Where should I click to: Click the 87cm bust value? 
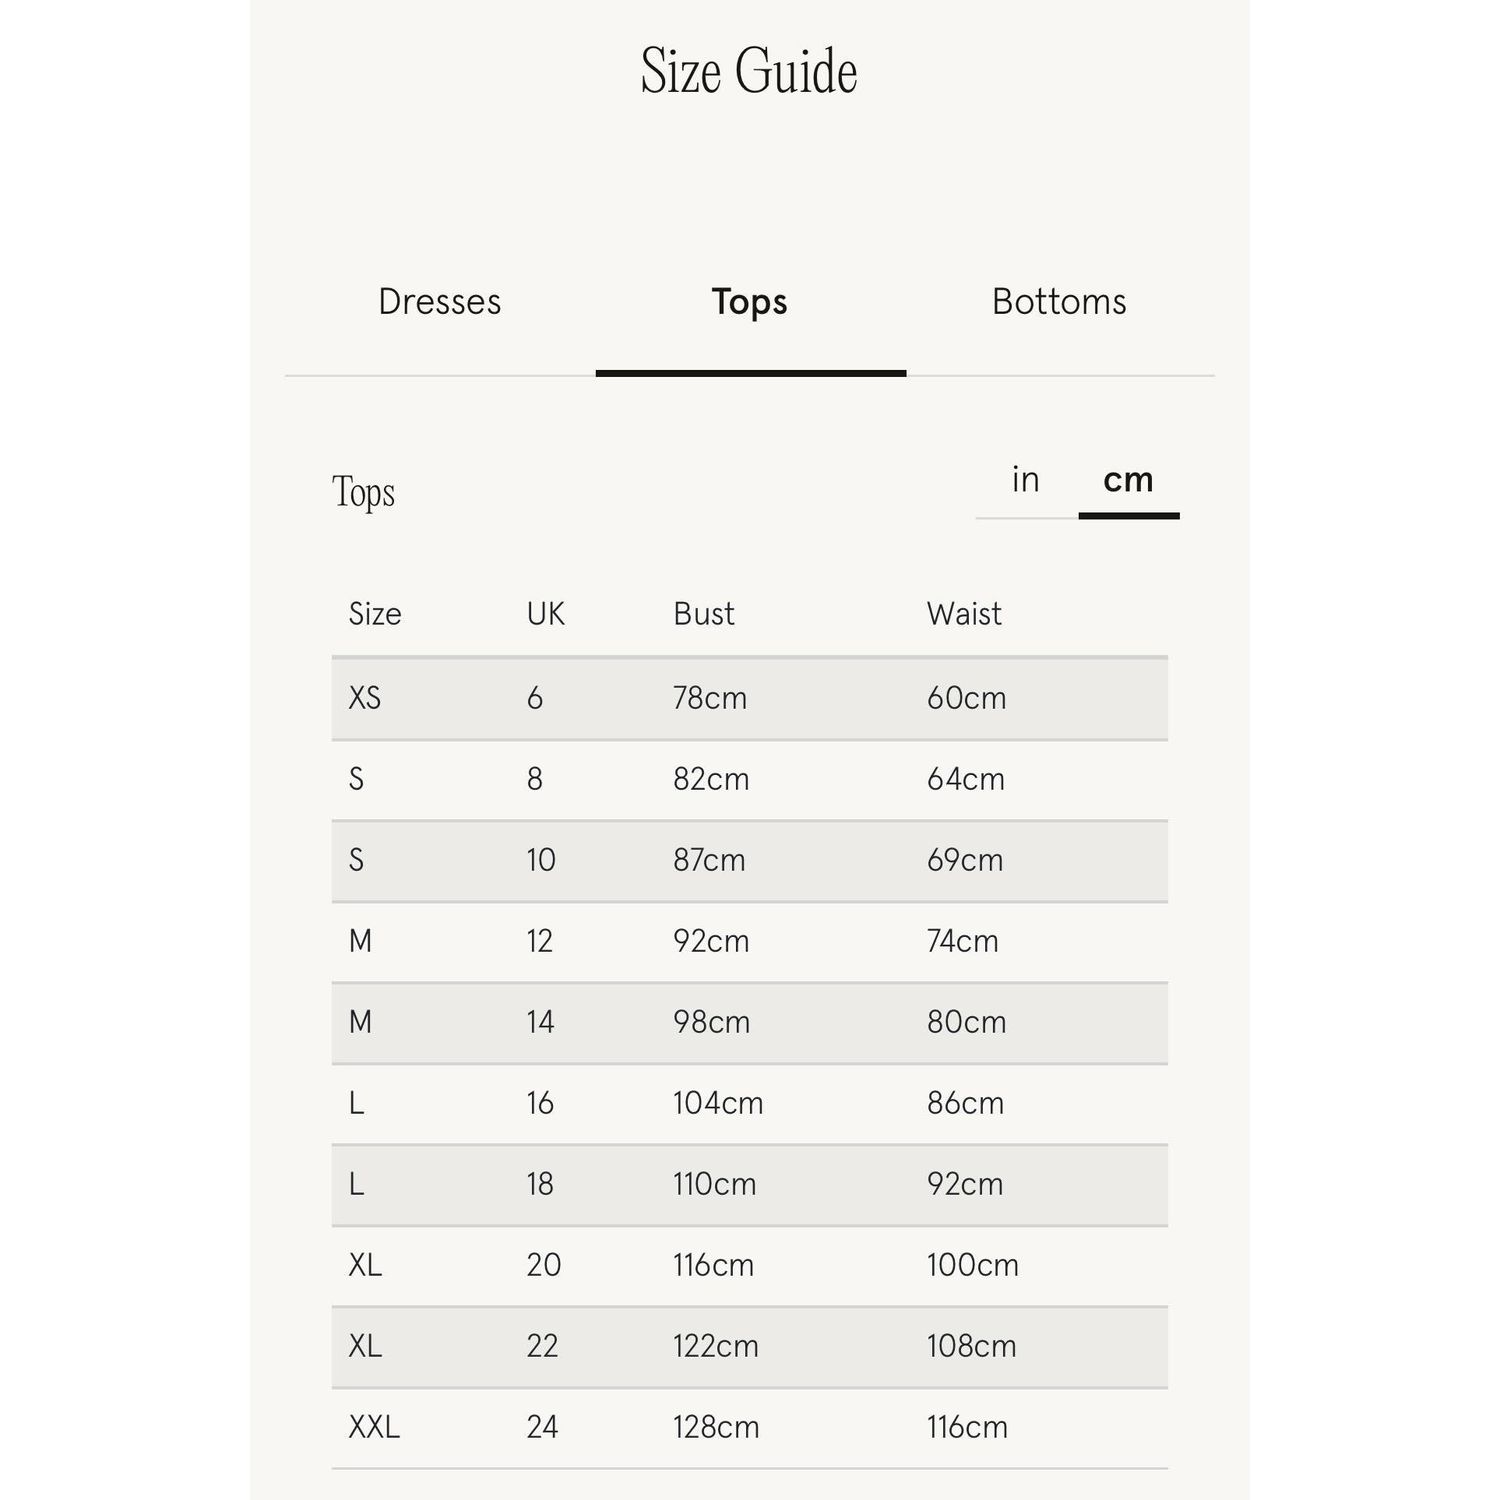[709, 860]
